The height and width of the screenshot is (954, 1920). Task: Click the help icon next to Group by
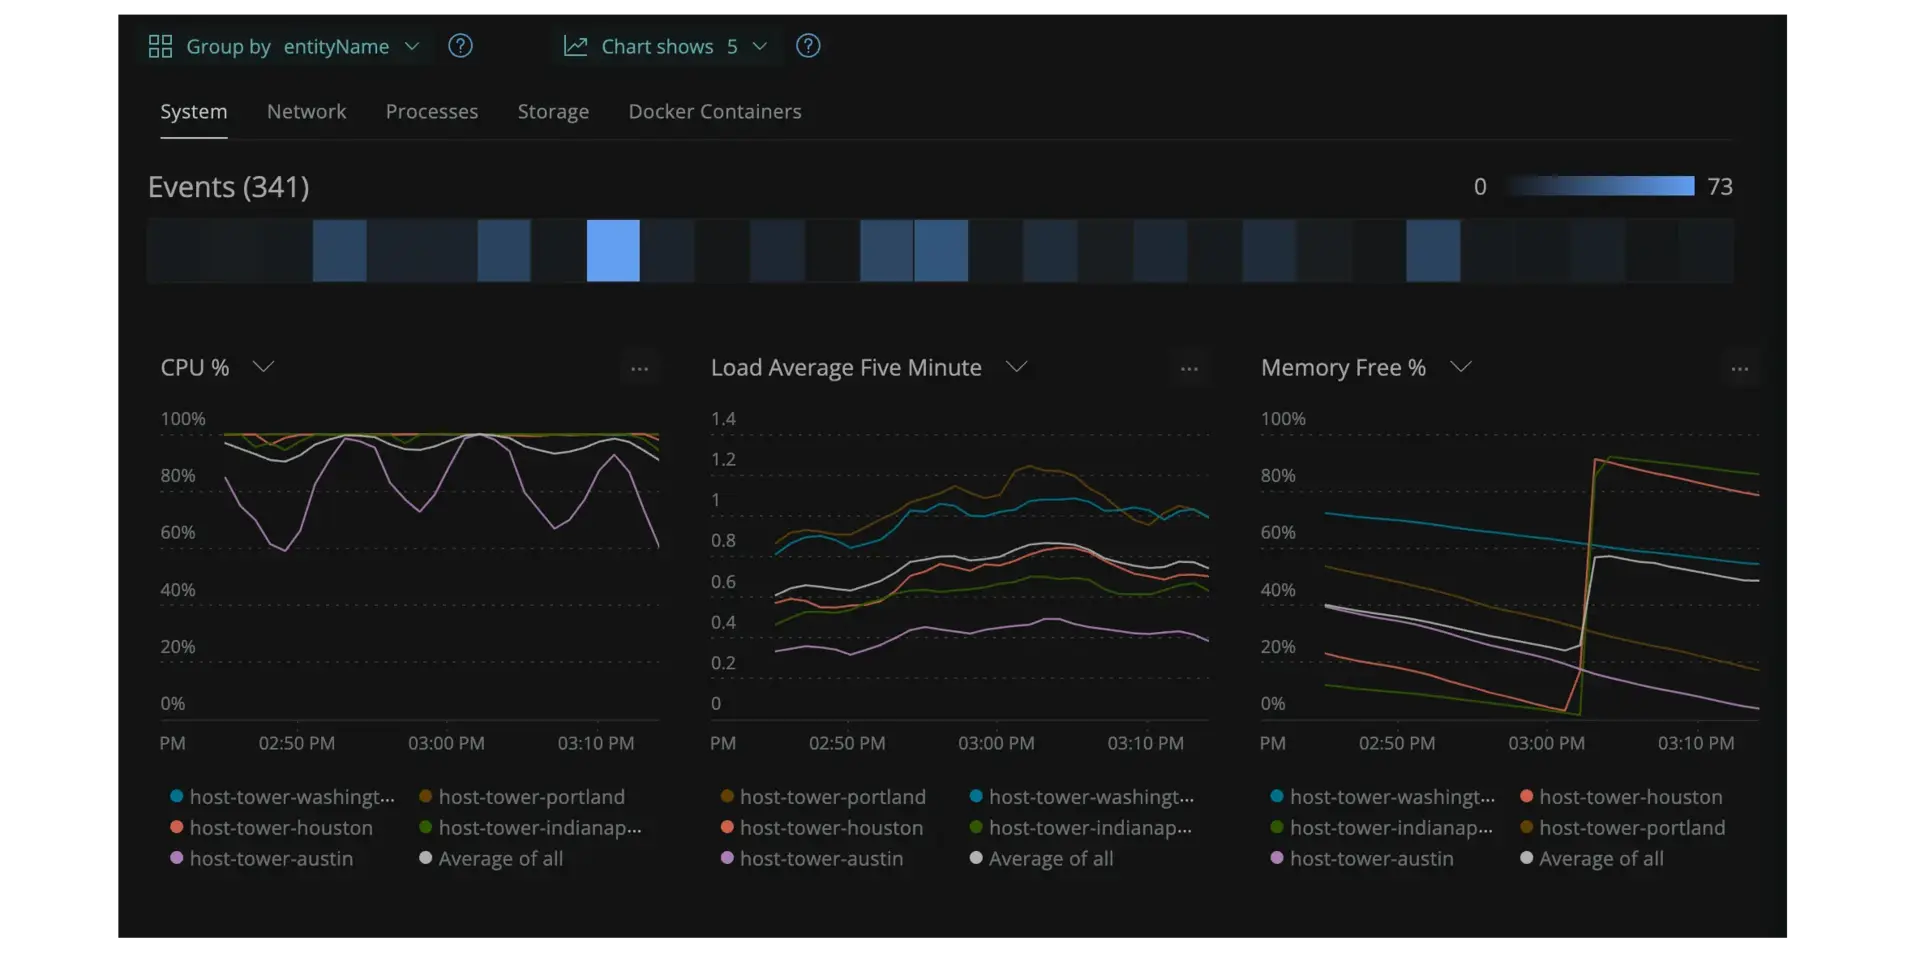[460, 46]
